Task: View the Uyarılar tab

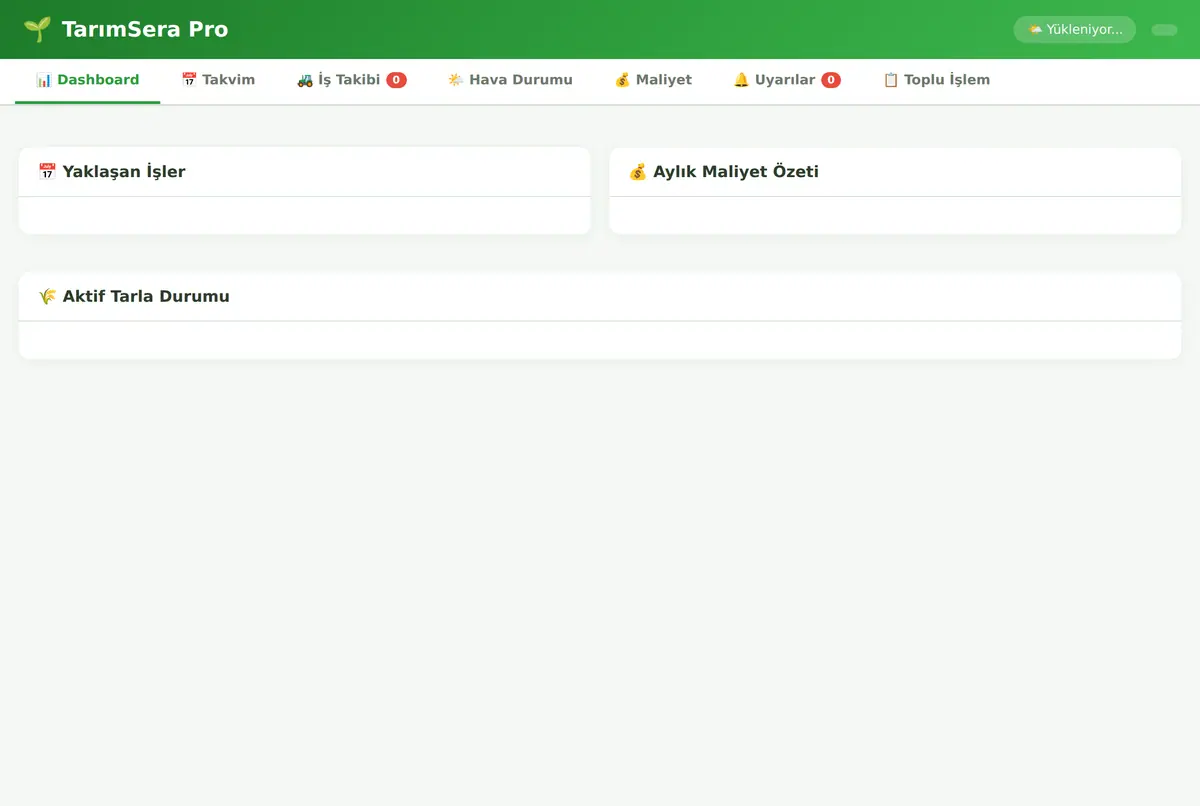Action: pos(787,80)
